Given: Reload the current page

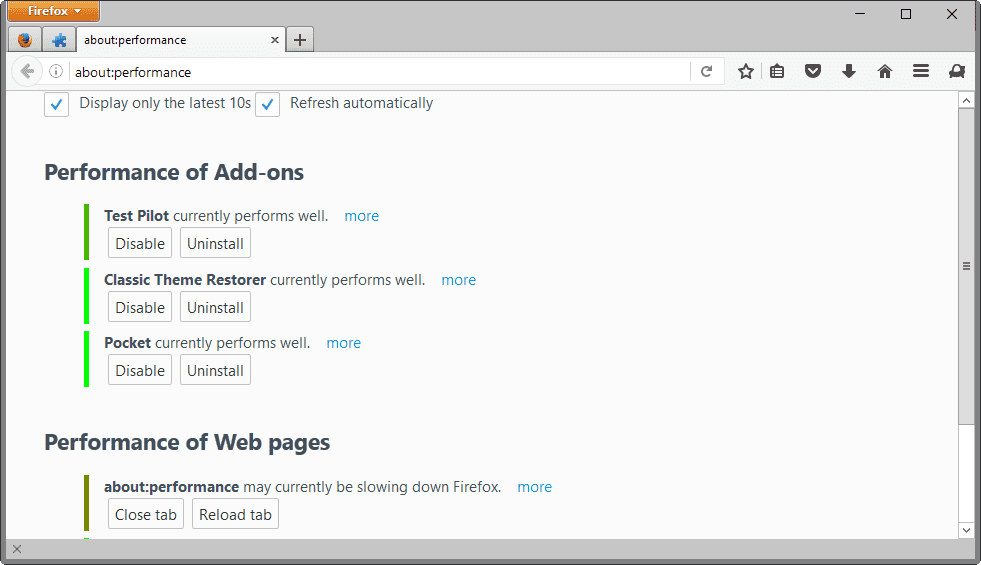Looking at the screenshot, I should (x=706, y=71).
